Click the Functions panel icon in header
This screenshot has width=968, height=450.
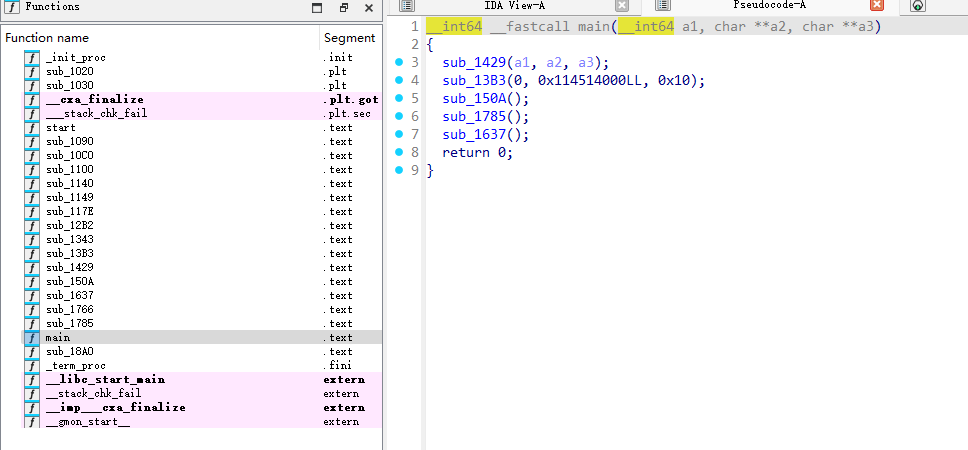coord(10,7)
